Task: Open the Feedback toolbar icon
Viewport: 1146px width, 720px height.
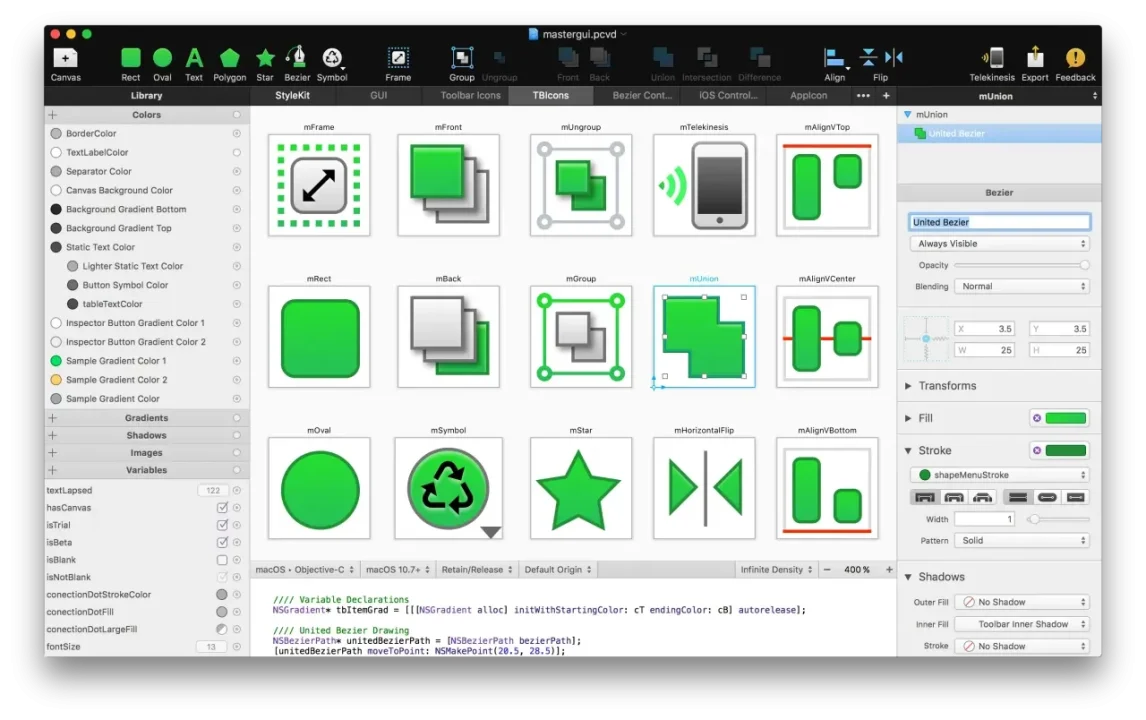Action: tap(1075, 64)
